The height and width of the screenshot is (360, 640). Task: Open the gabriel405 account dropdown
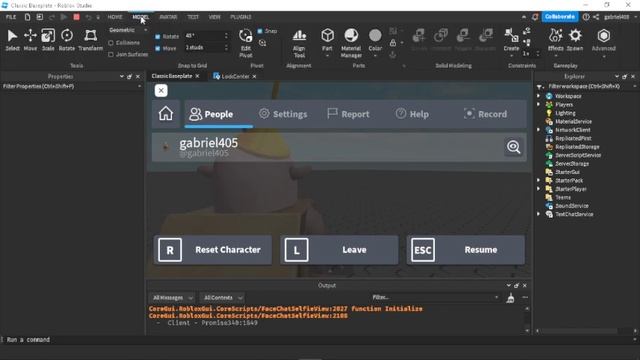620,17
